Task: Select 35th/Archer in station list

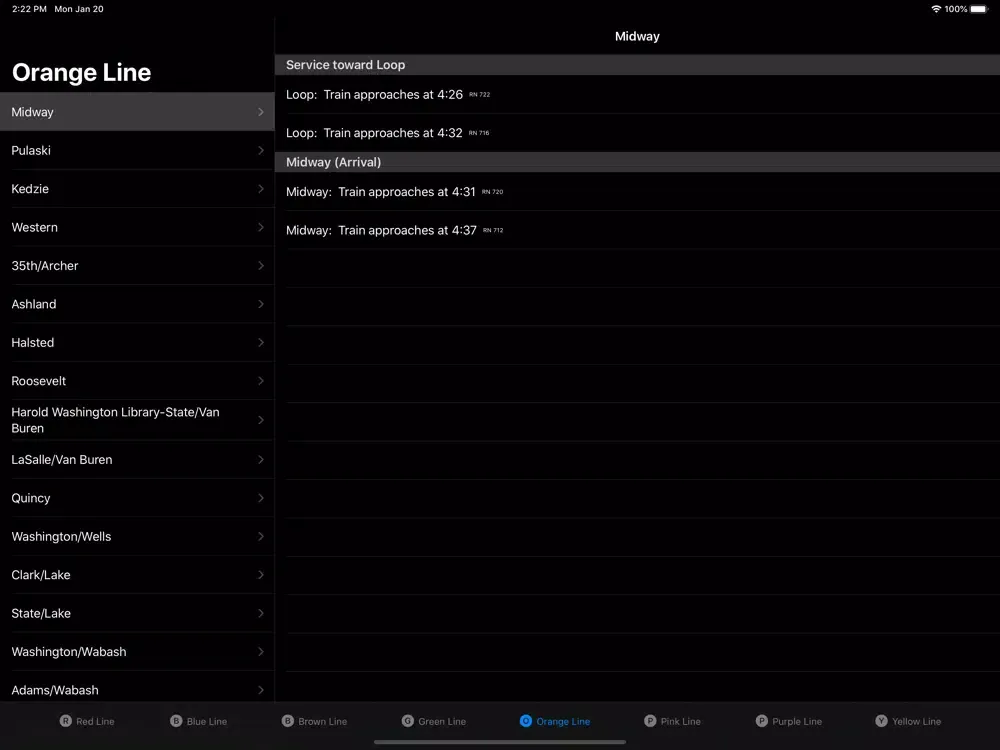Action: click(x=137, y=265)
